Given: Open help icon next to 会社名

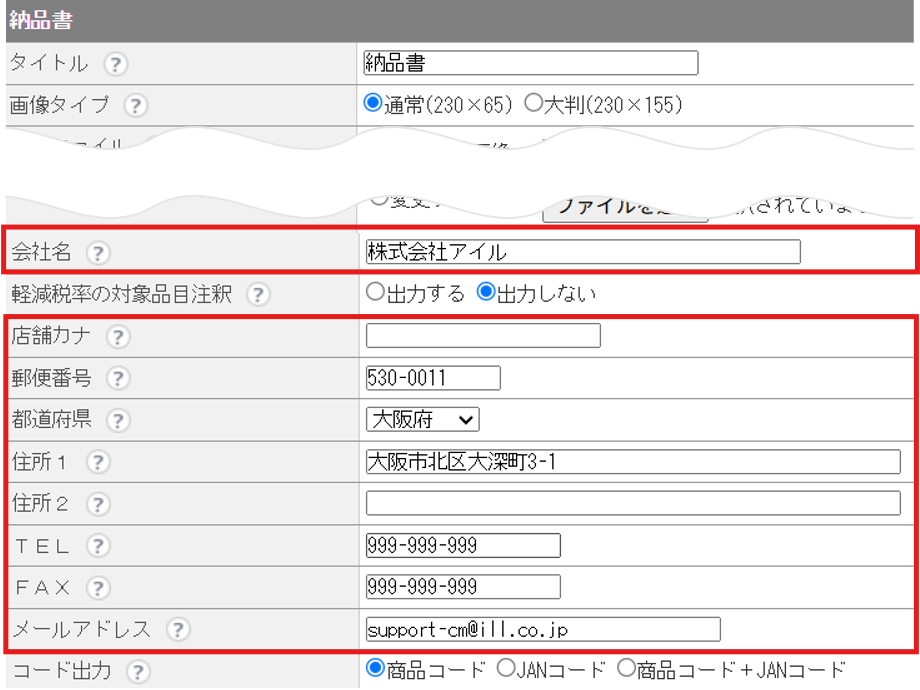Looking at the screenshot, I should coord(98,253).
